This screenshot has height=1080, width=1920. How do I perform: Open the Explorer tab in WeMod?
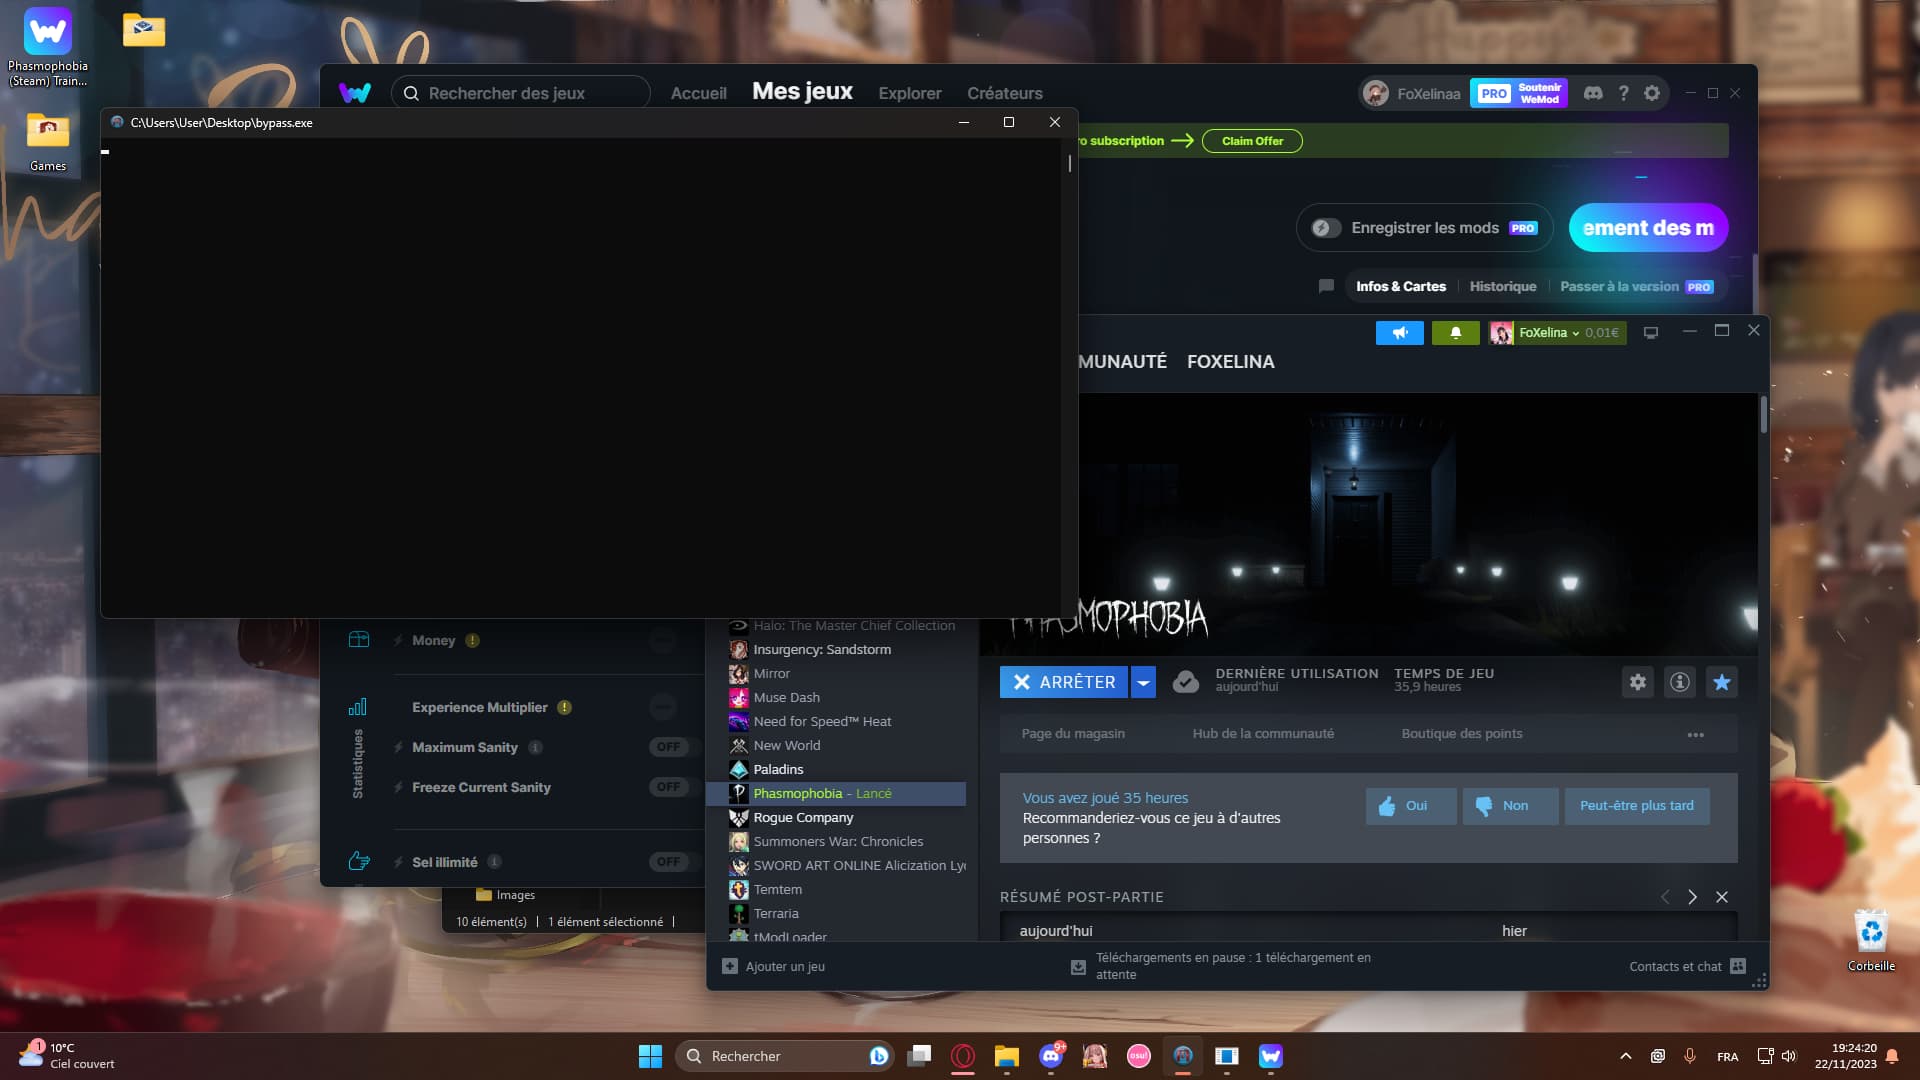click(909, 93)
